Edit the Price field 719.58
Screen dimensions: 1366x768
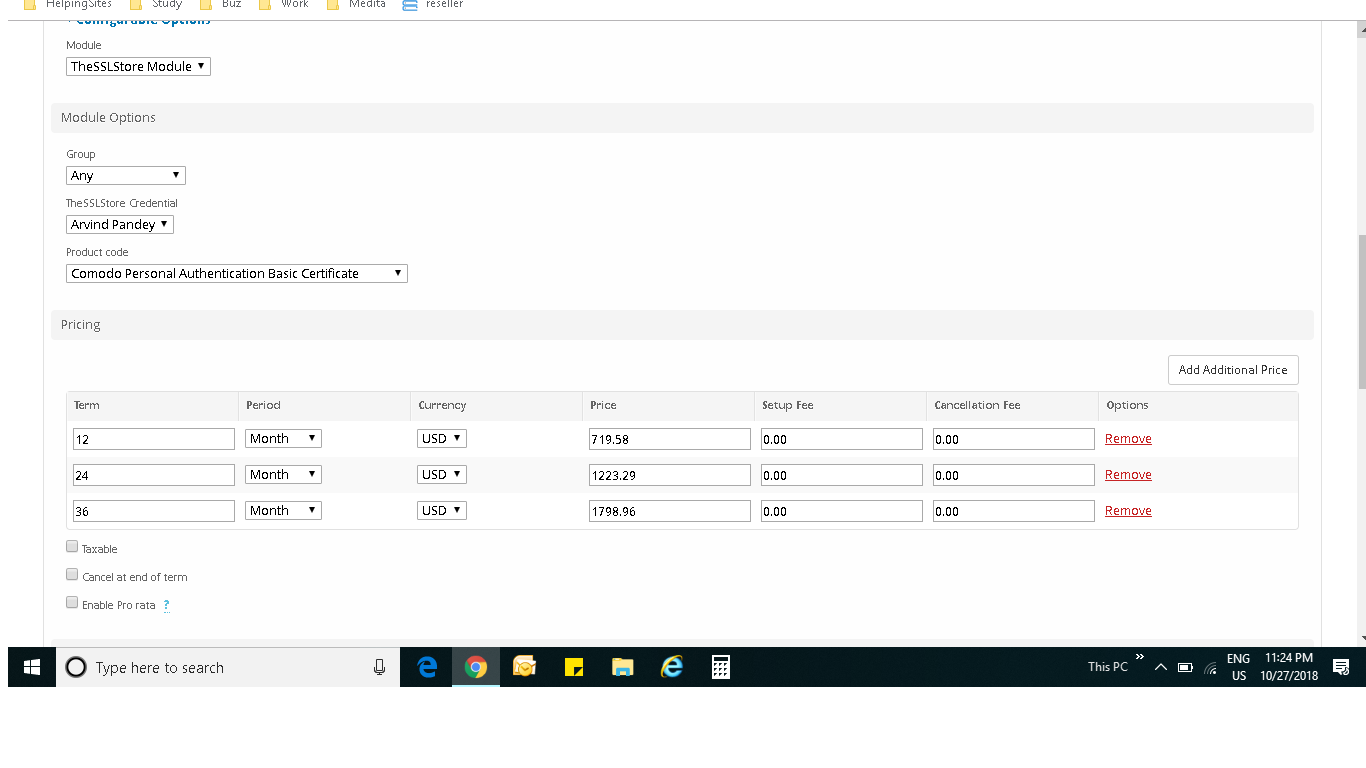(670, 439)
